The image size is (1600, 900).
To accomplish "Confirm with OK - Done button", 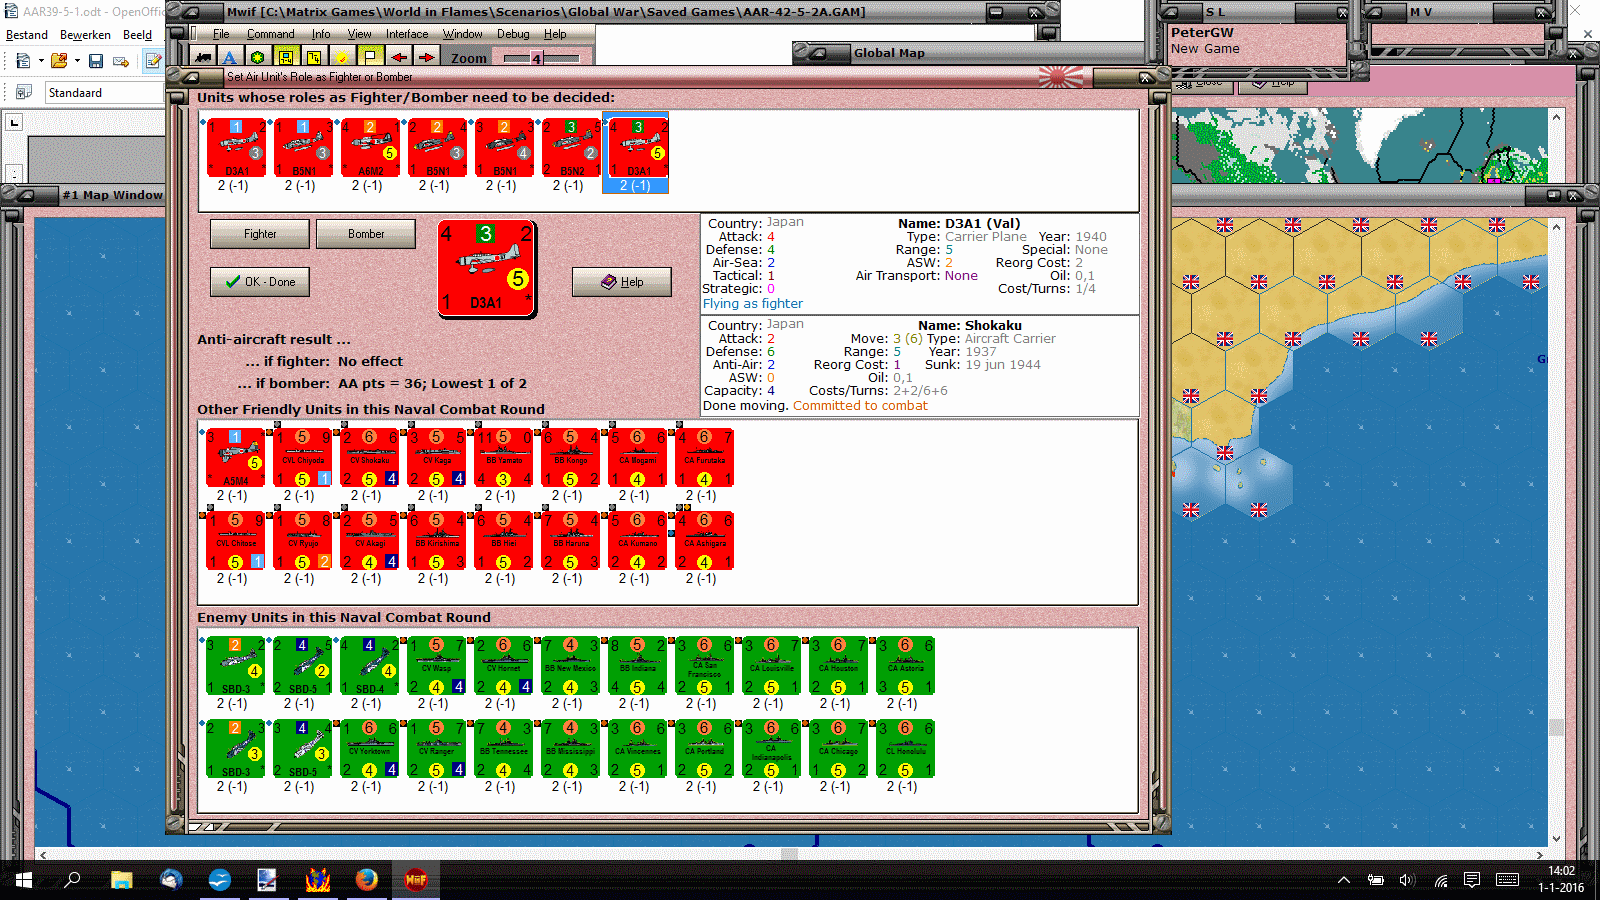I will click(x=260, y=282).
